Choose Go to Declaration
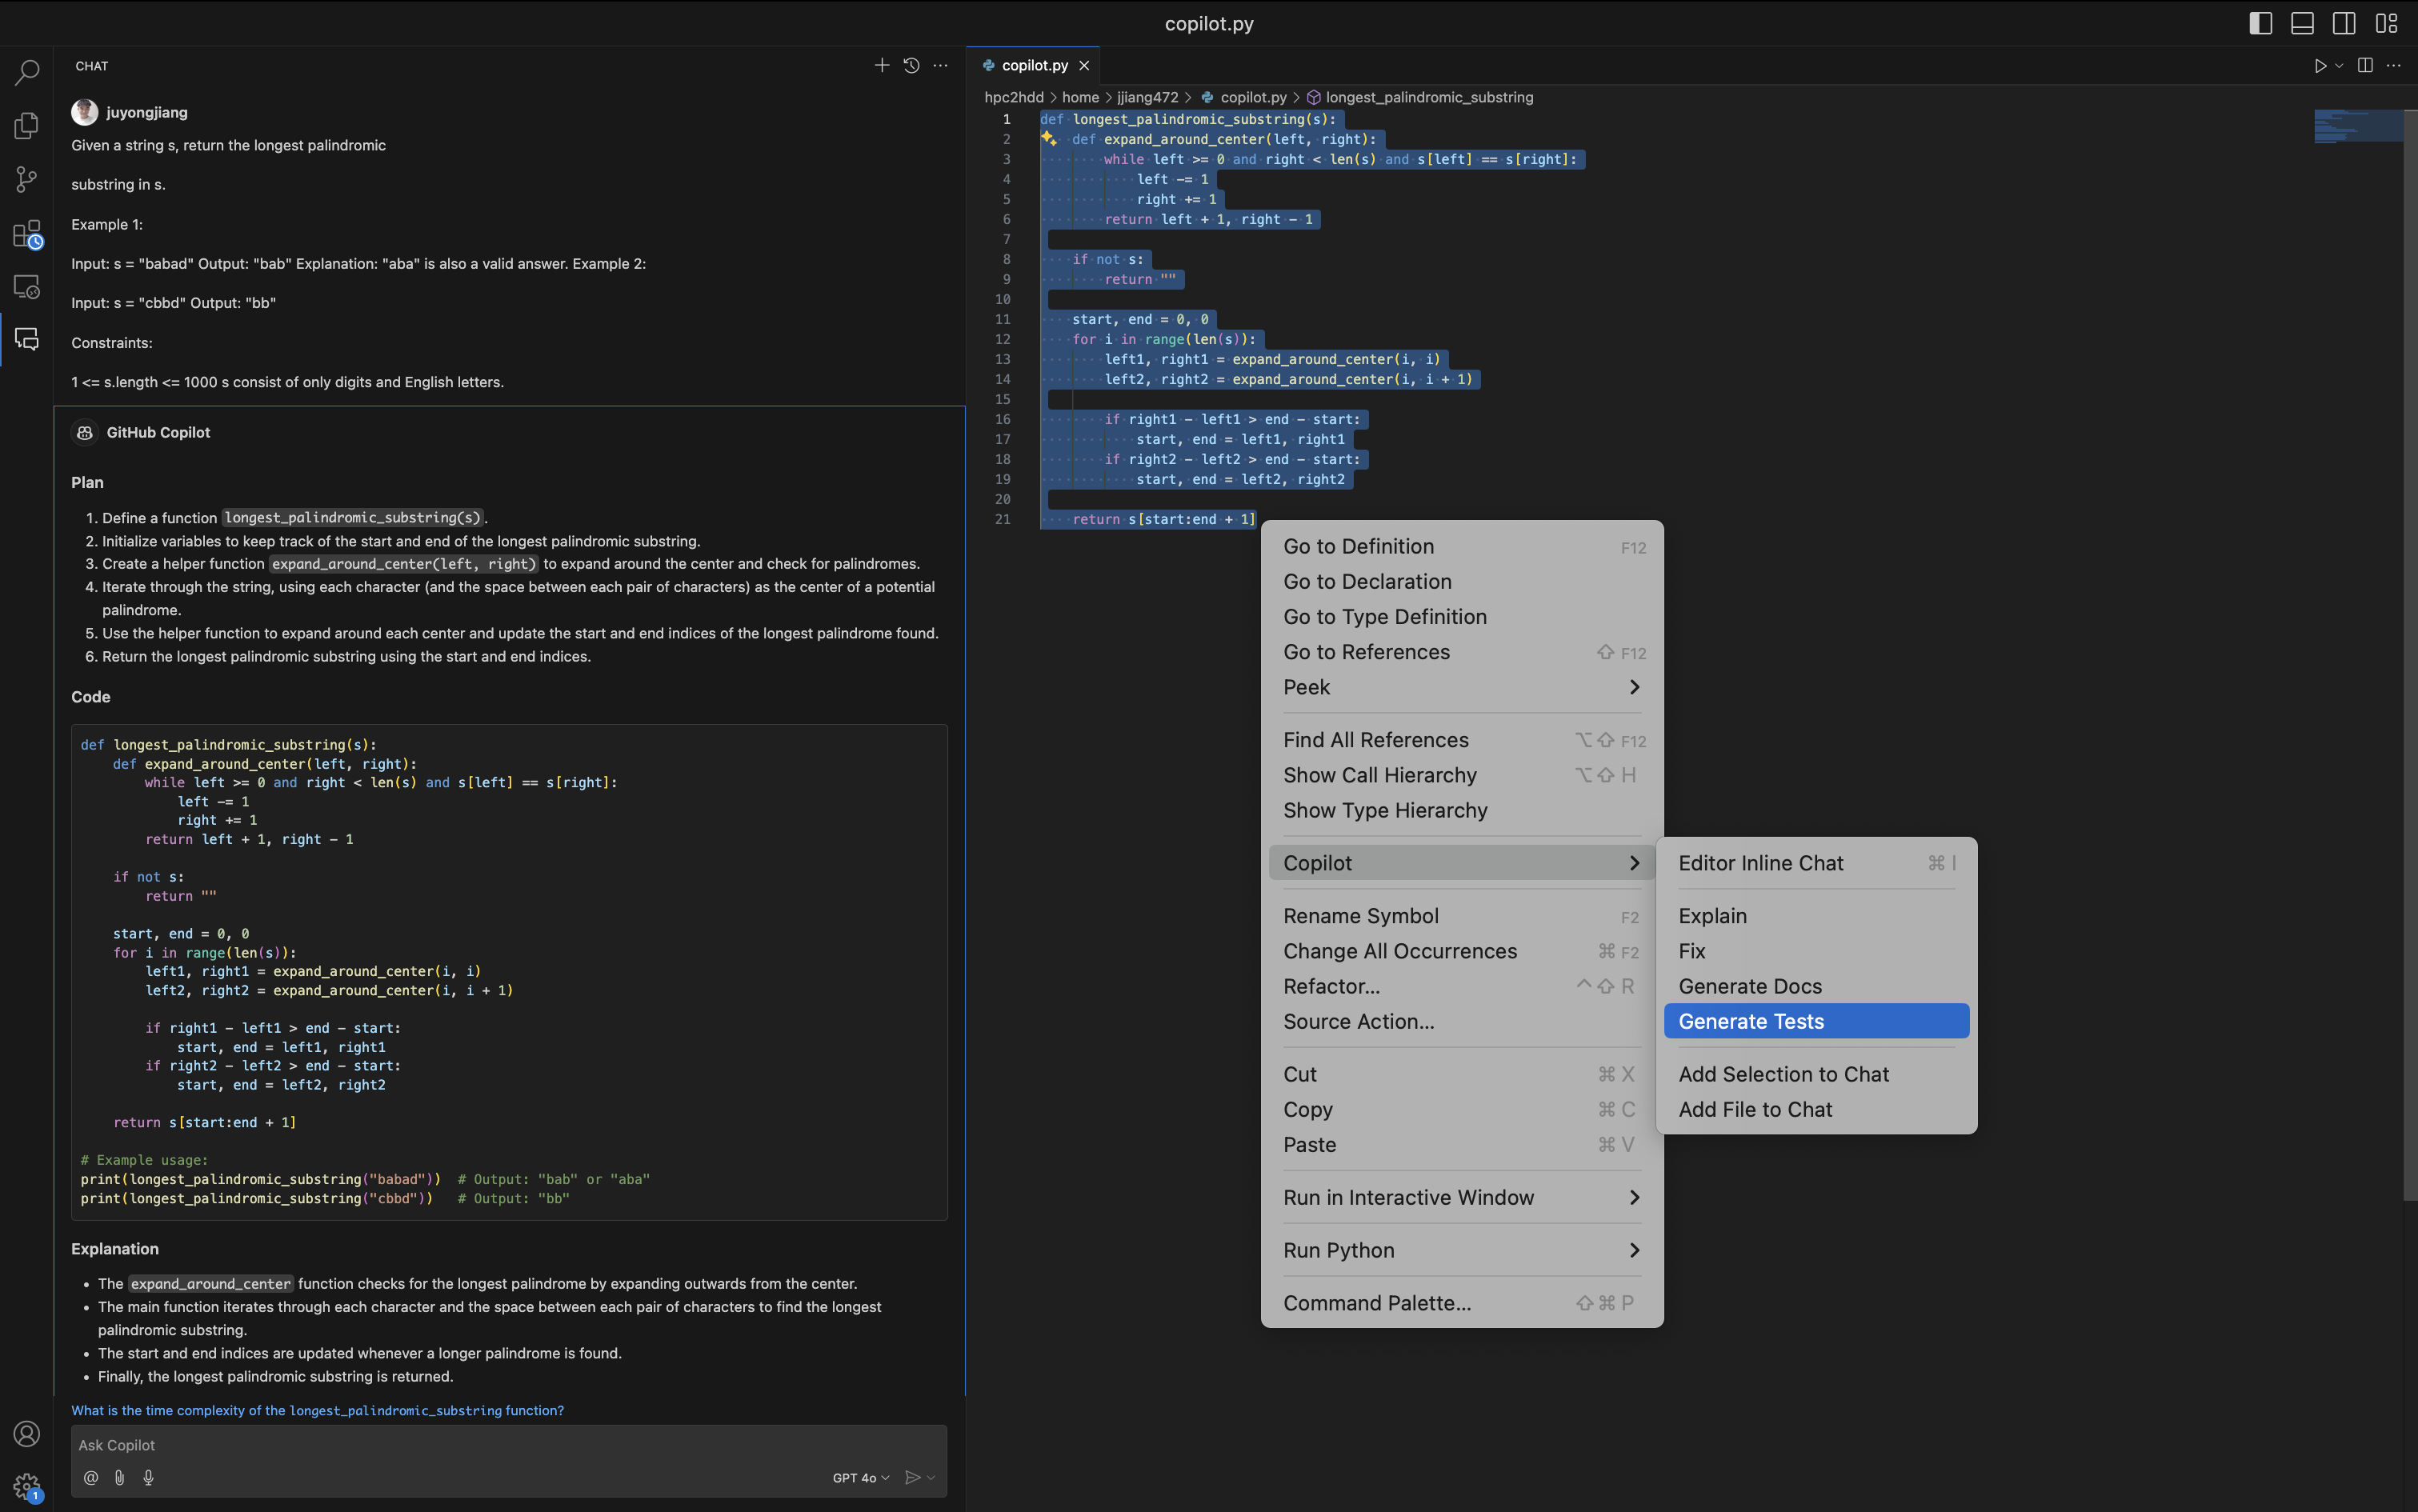The height and width of the screenshot is (1512, 2418). pyautogui.click(x=1461, y=581)
